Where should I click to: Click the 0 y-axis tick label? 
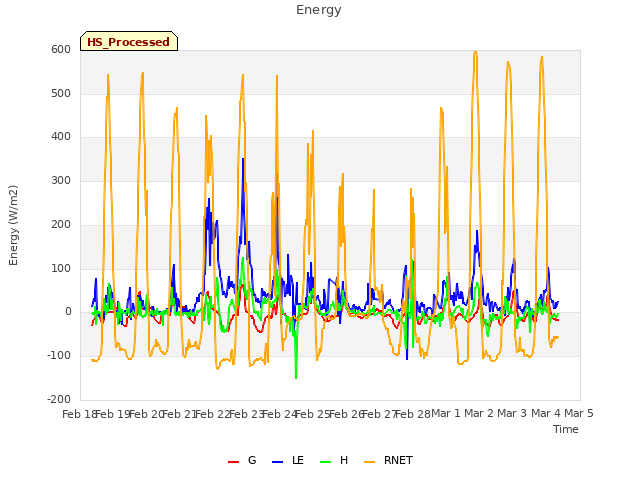click(68, 312)
